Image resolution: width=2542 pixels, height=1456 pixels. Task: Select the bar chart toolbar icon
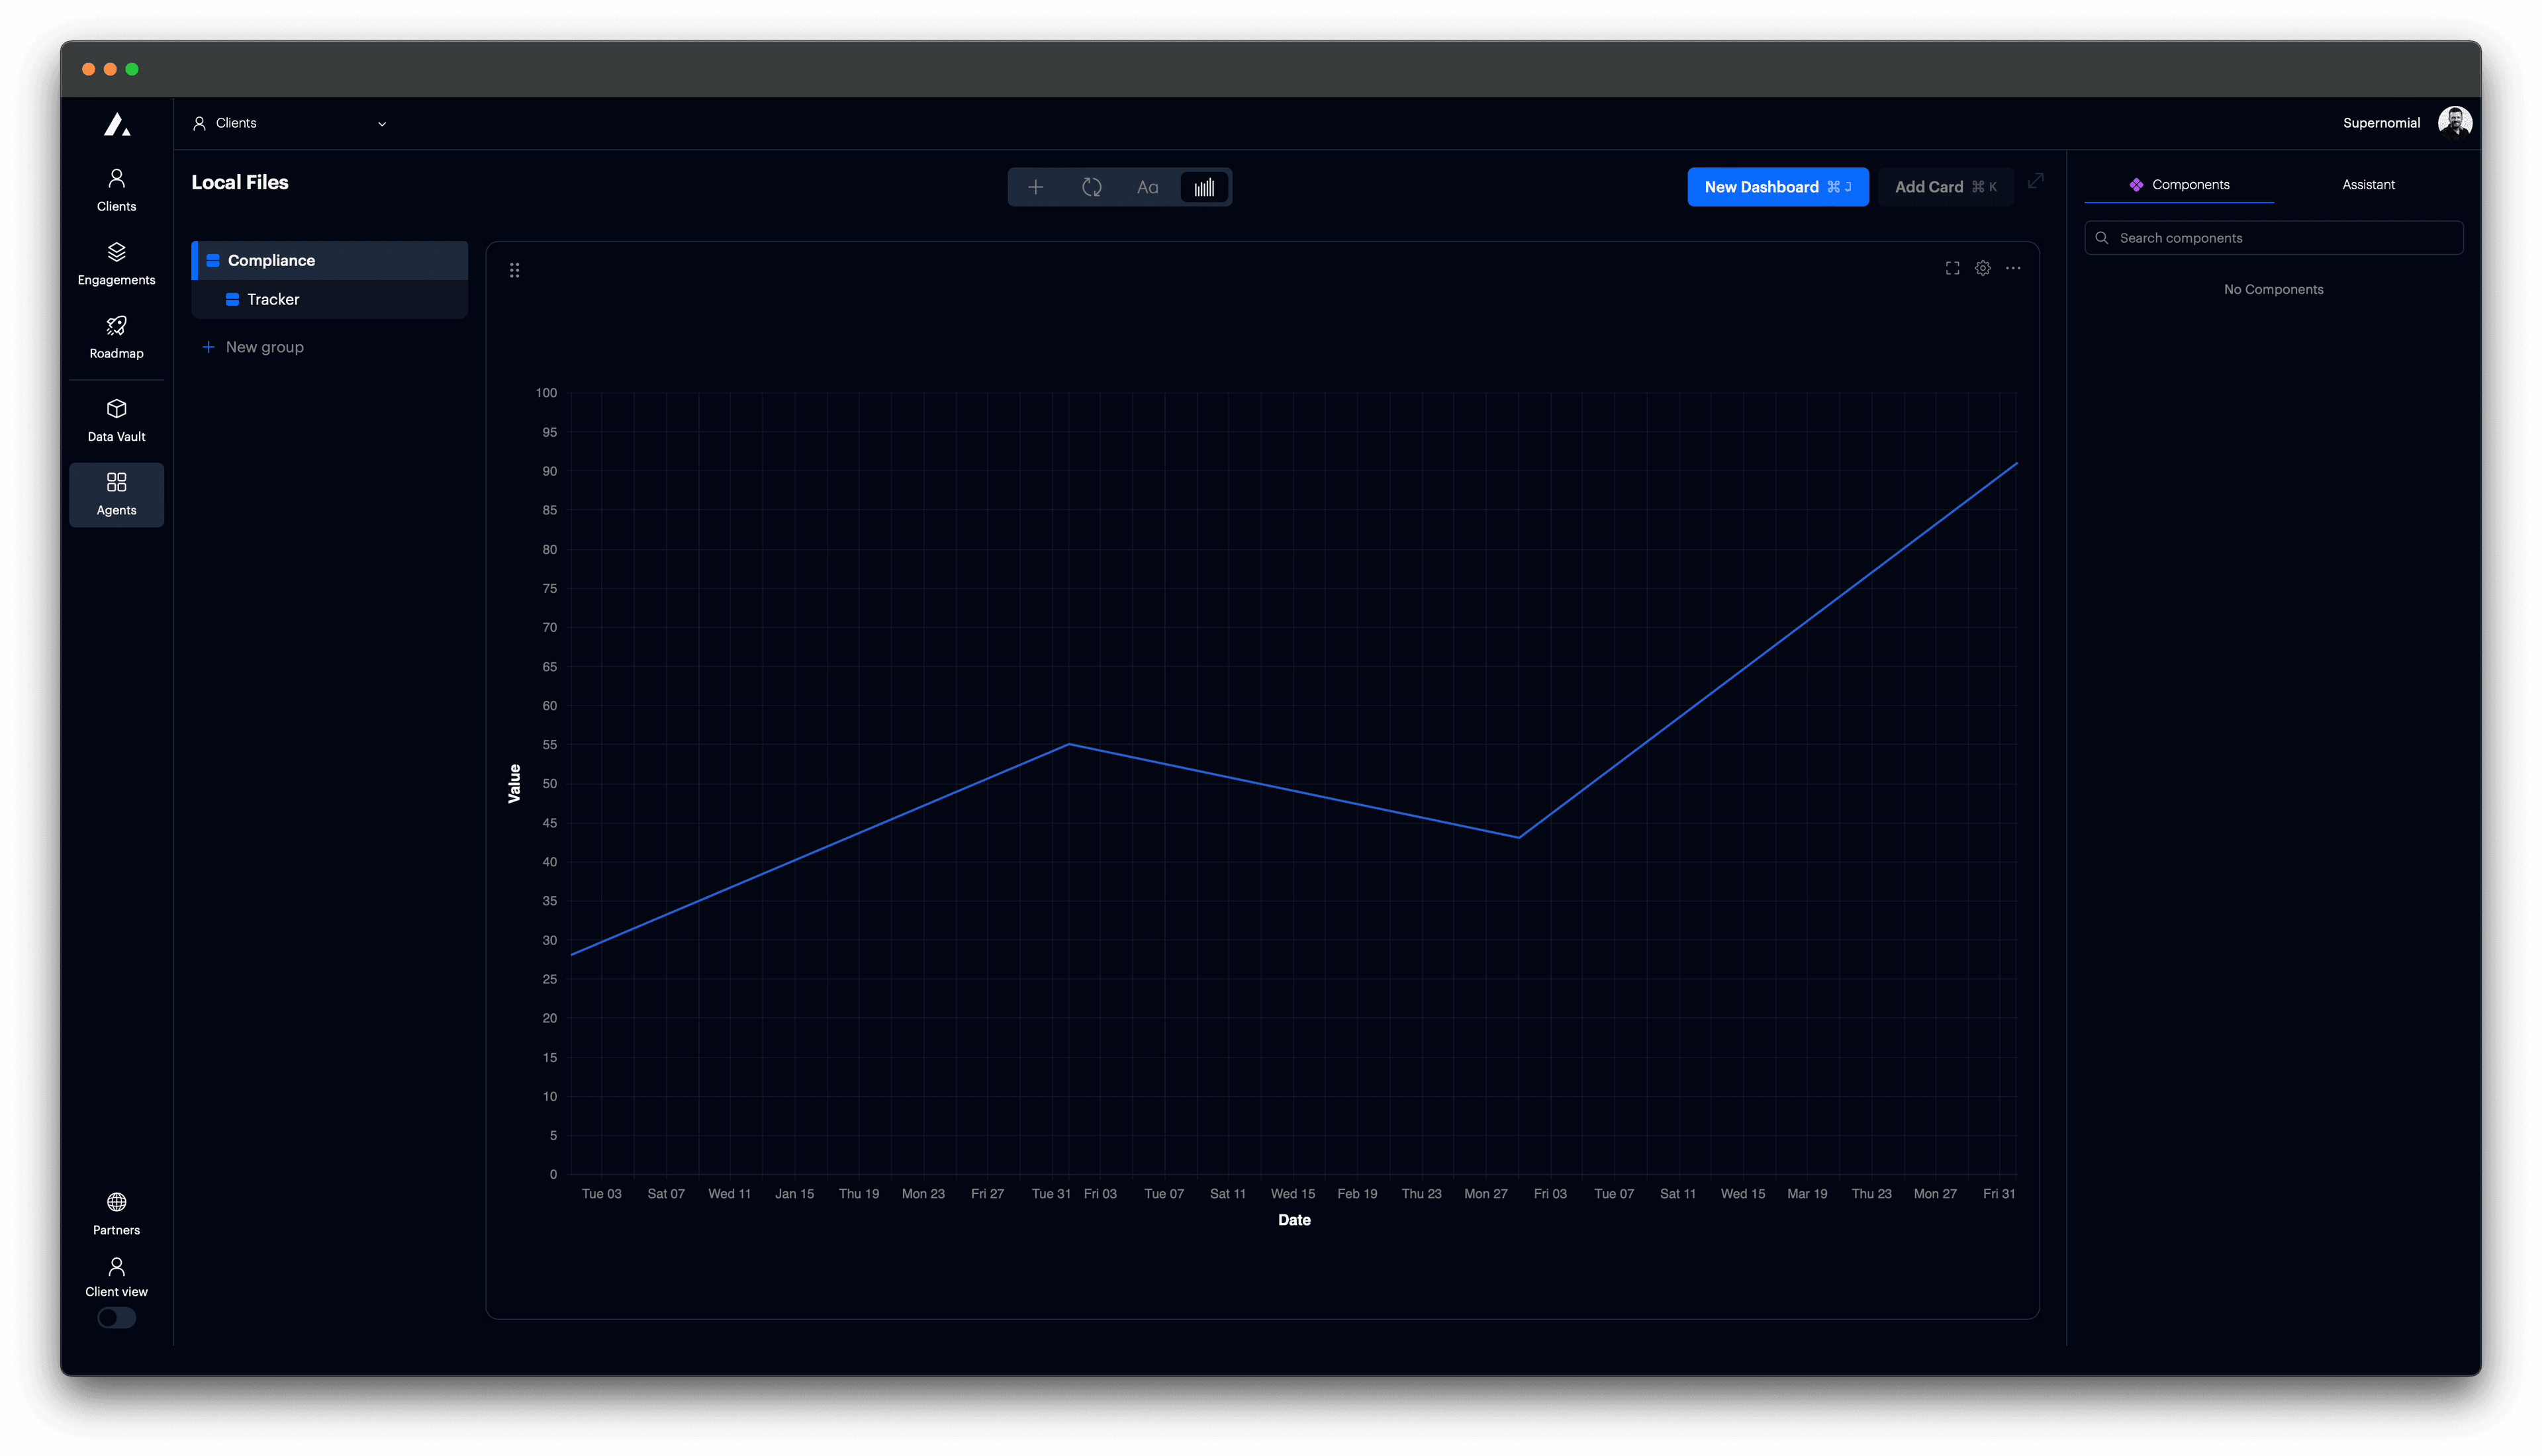pyautogui.click(x=1204, y=187)
